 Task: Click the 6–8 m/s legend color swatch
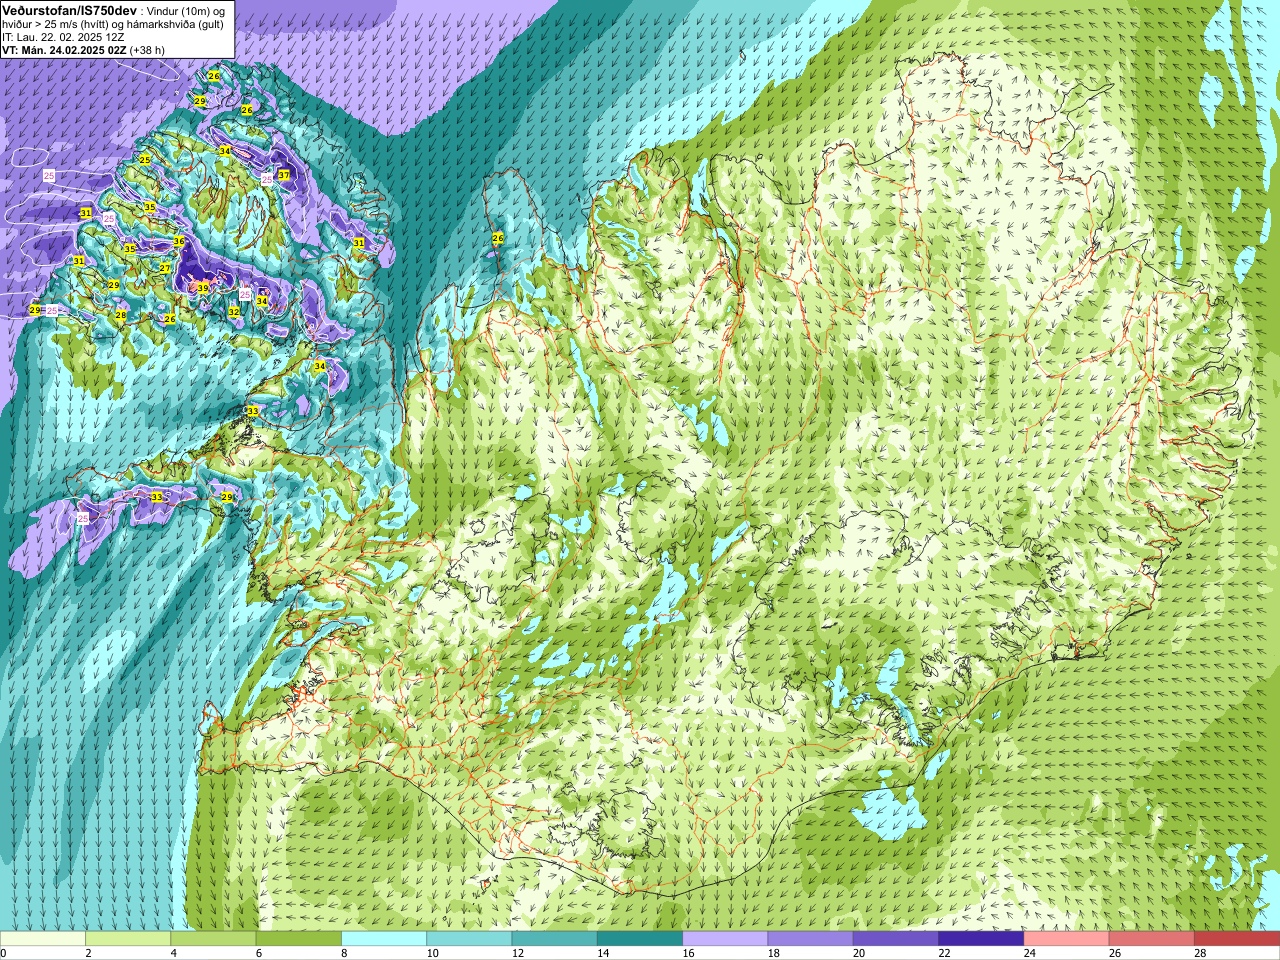point(298,939)
